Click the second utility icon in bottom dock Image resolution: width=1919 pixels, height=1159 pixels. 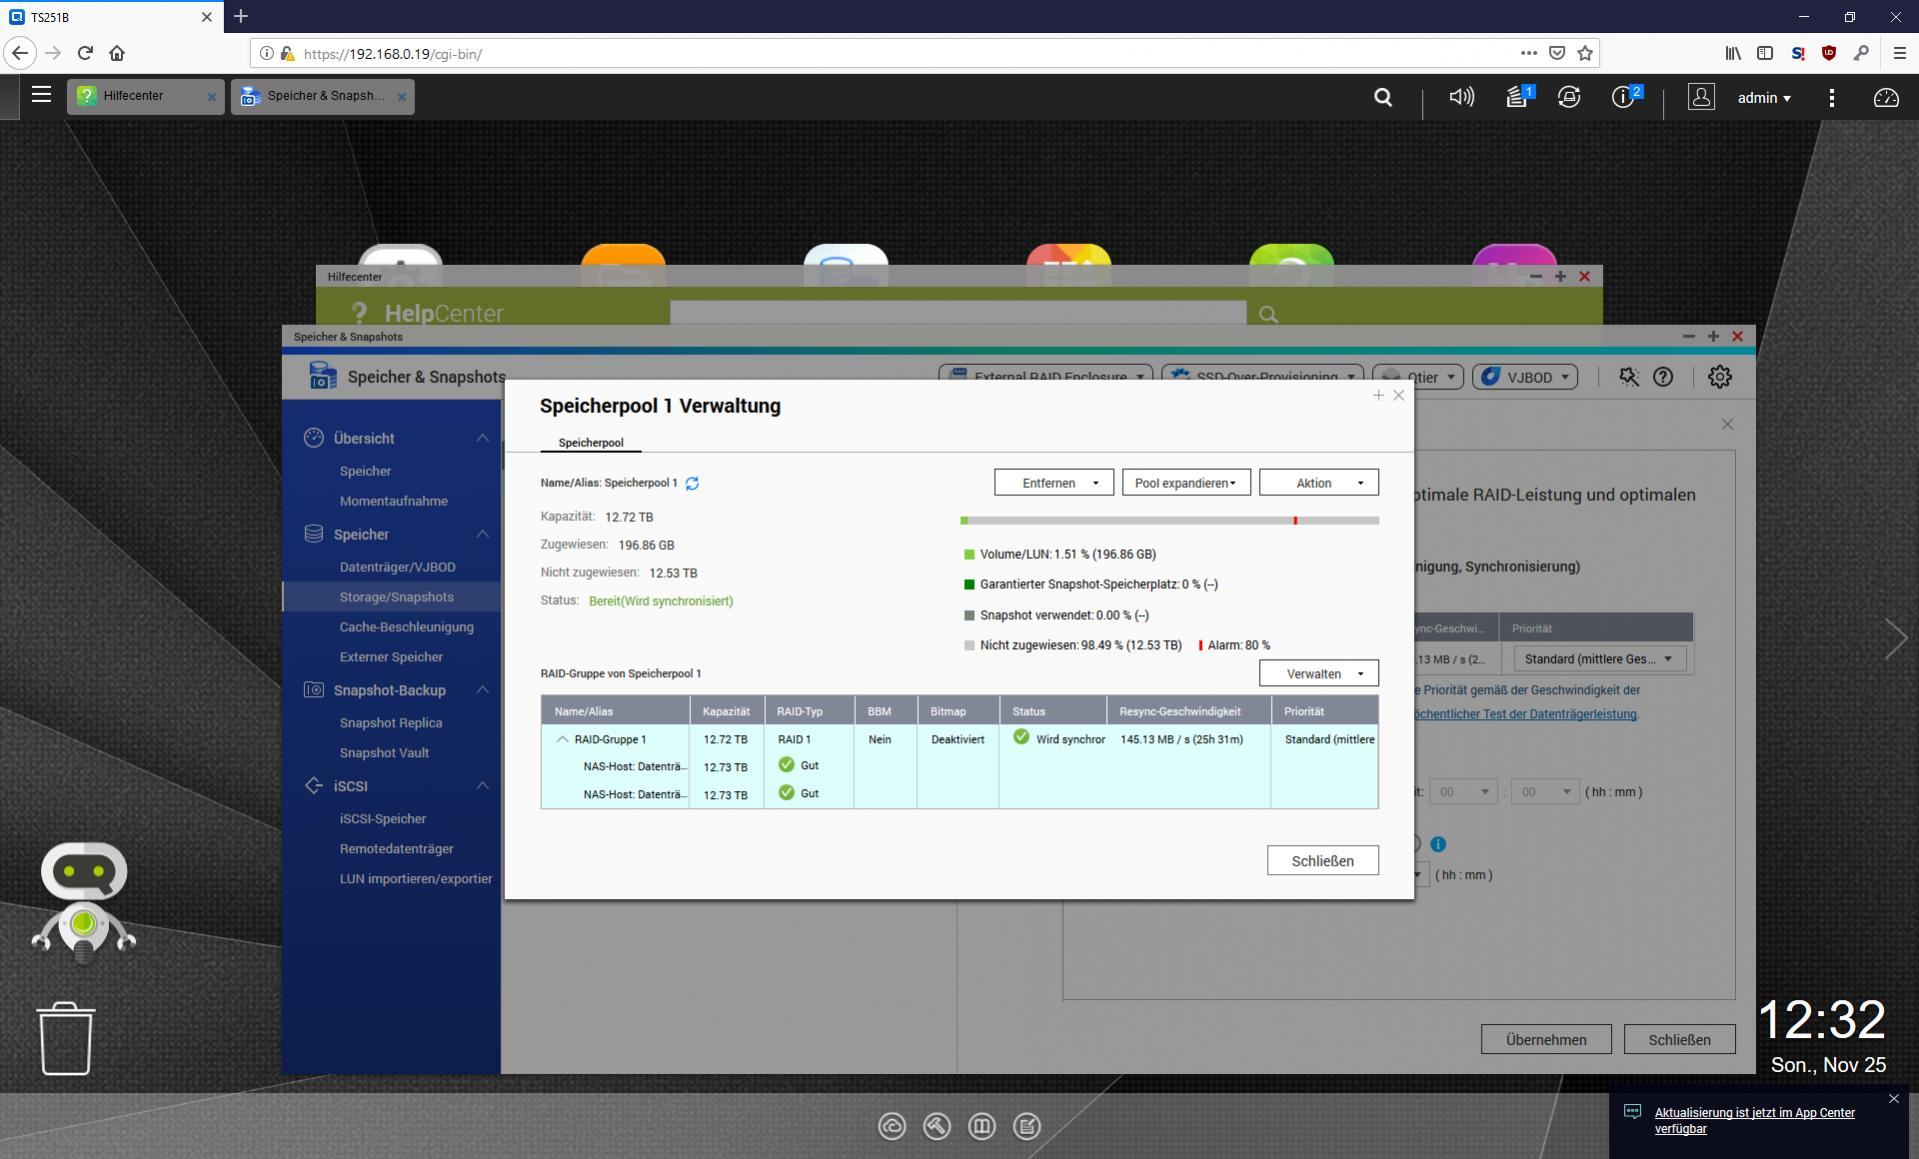pos(936,1127)
